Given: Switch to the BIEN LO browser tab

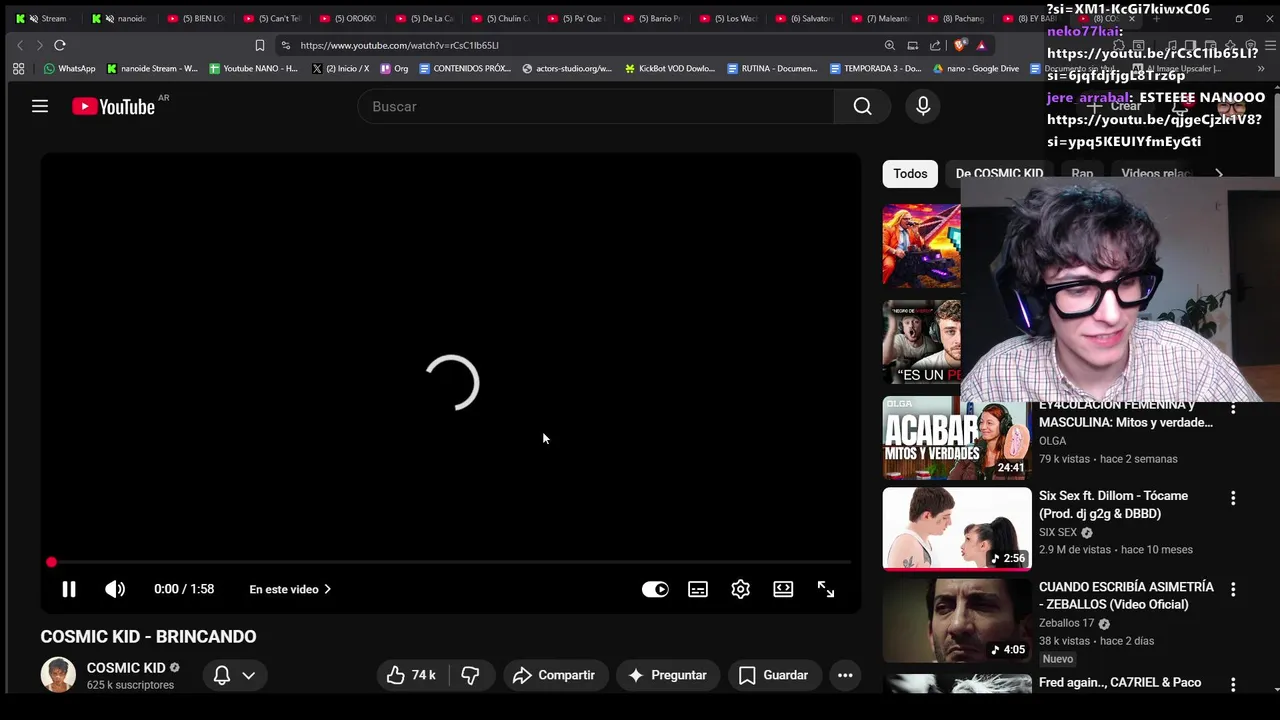Looking at the screenshot, I should [197, 18].
